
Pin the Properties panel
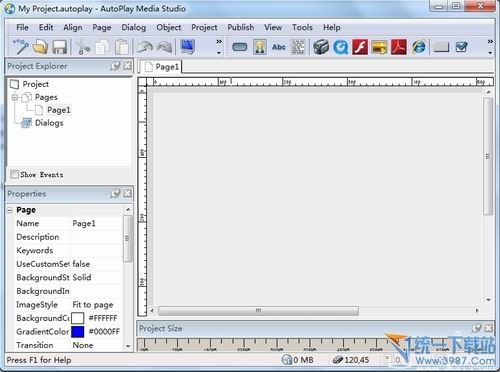pos(115,193)
